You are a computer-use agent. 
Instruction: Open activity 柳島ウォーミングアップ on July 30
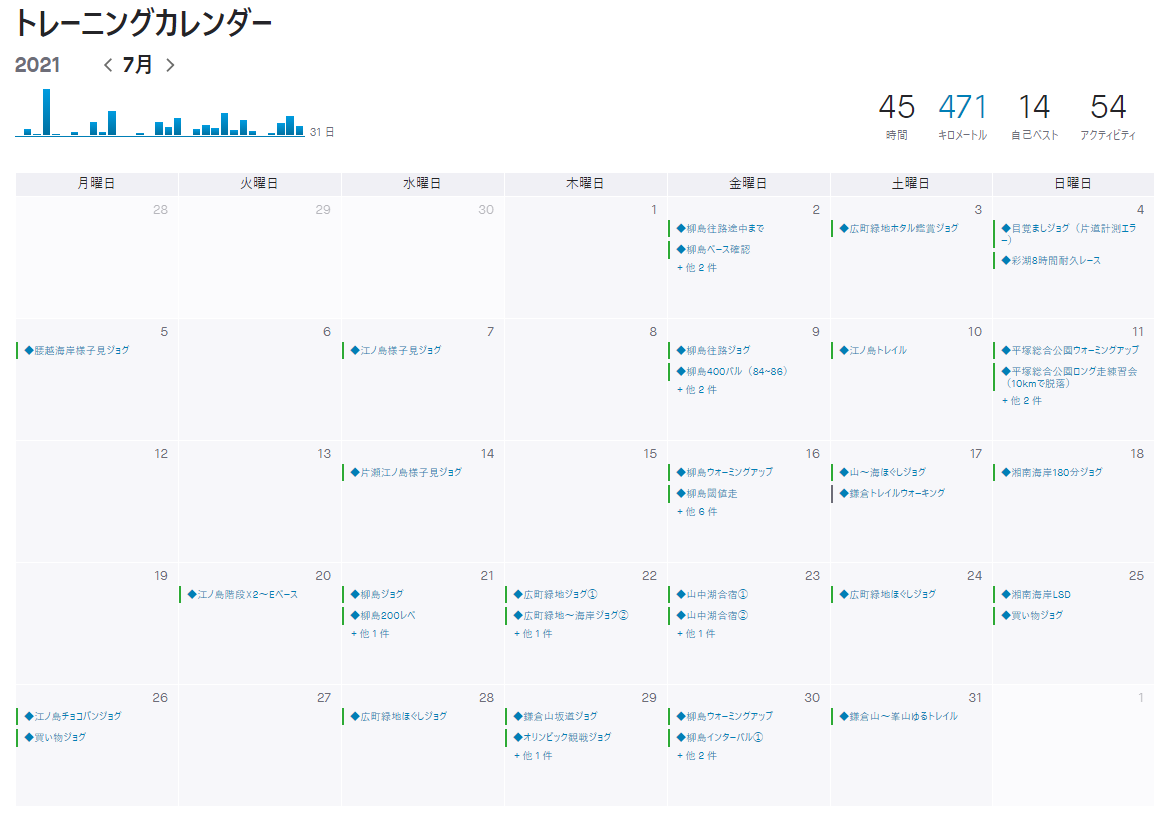click(724, 716)
